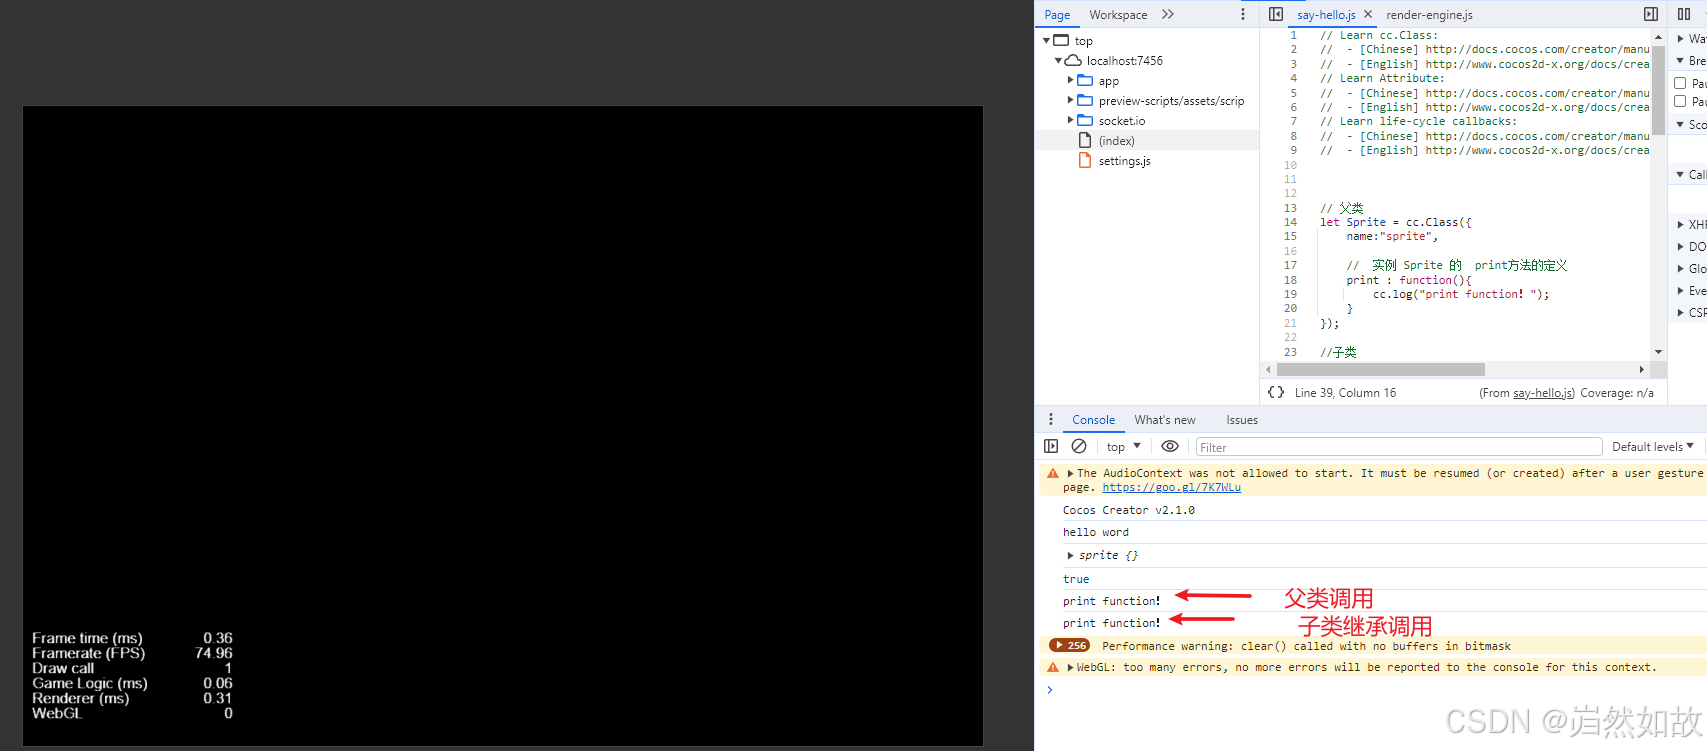Click the localhost:7456 cloud icon
The height and width of the screenshot is (751, 1707).
[x=1073, y=60]
